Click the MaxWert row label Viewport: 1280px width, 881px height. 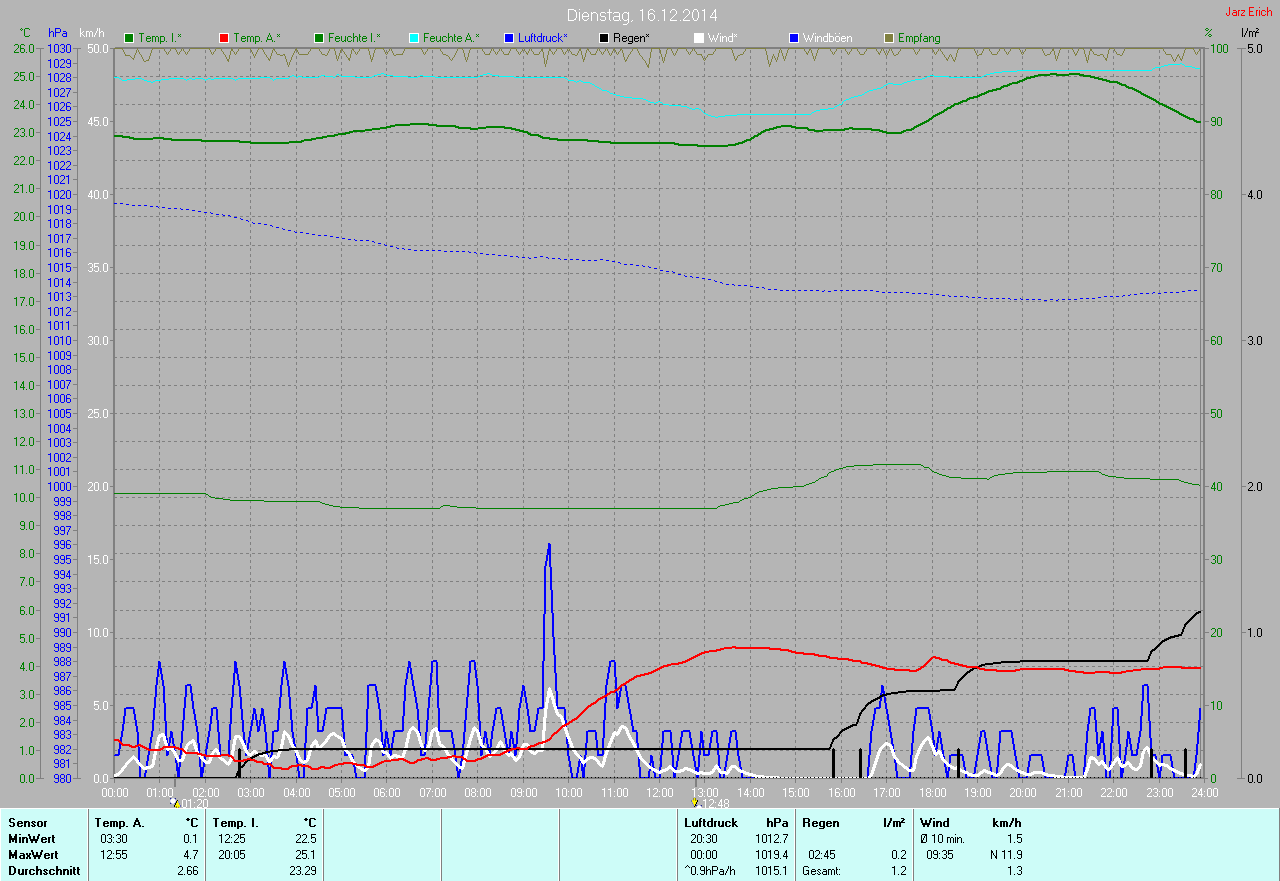(x=33, y=855)
